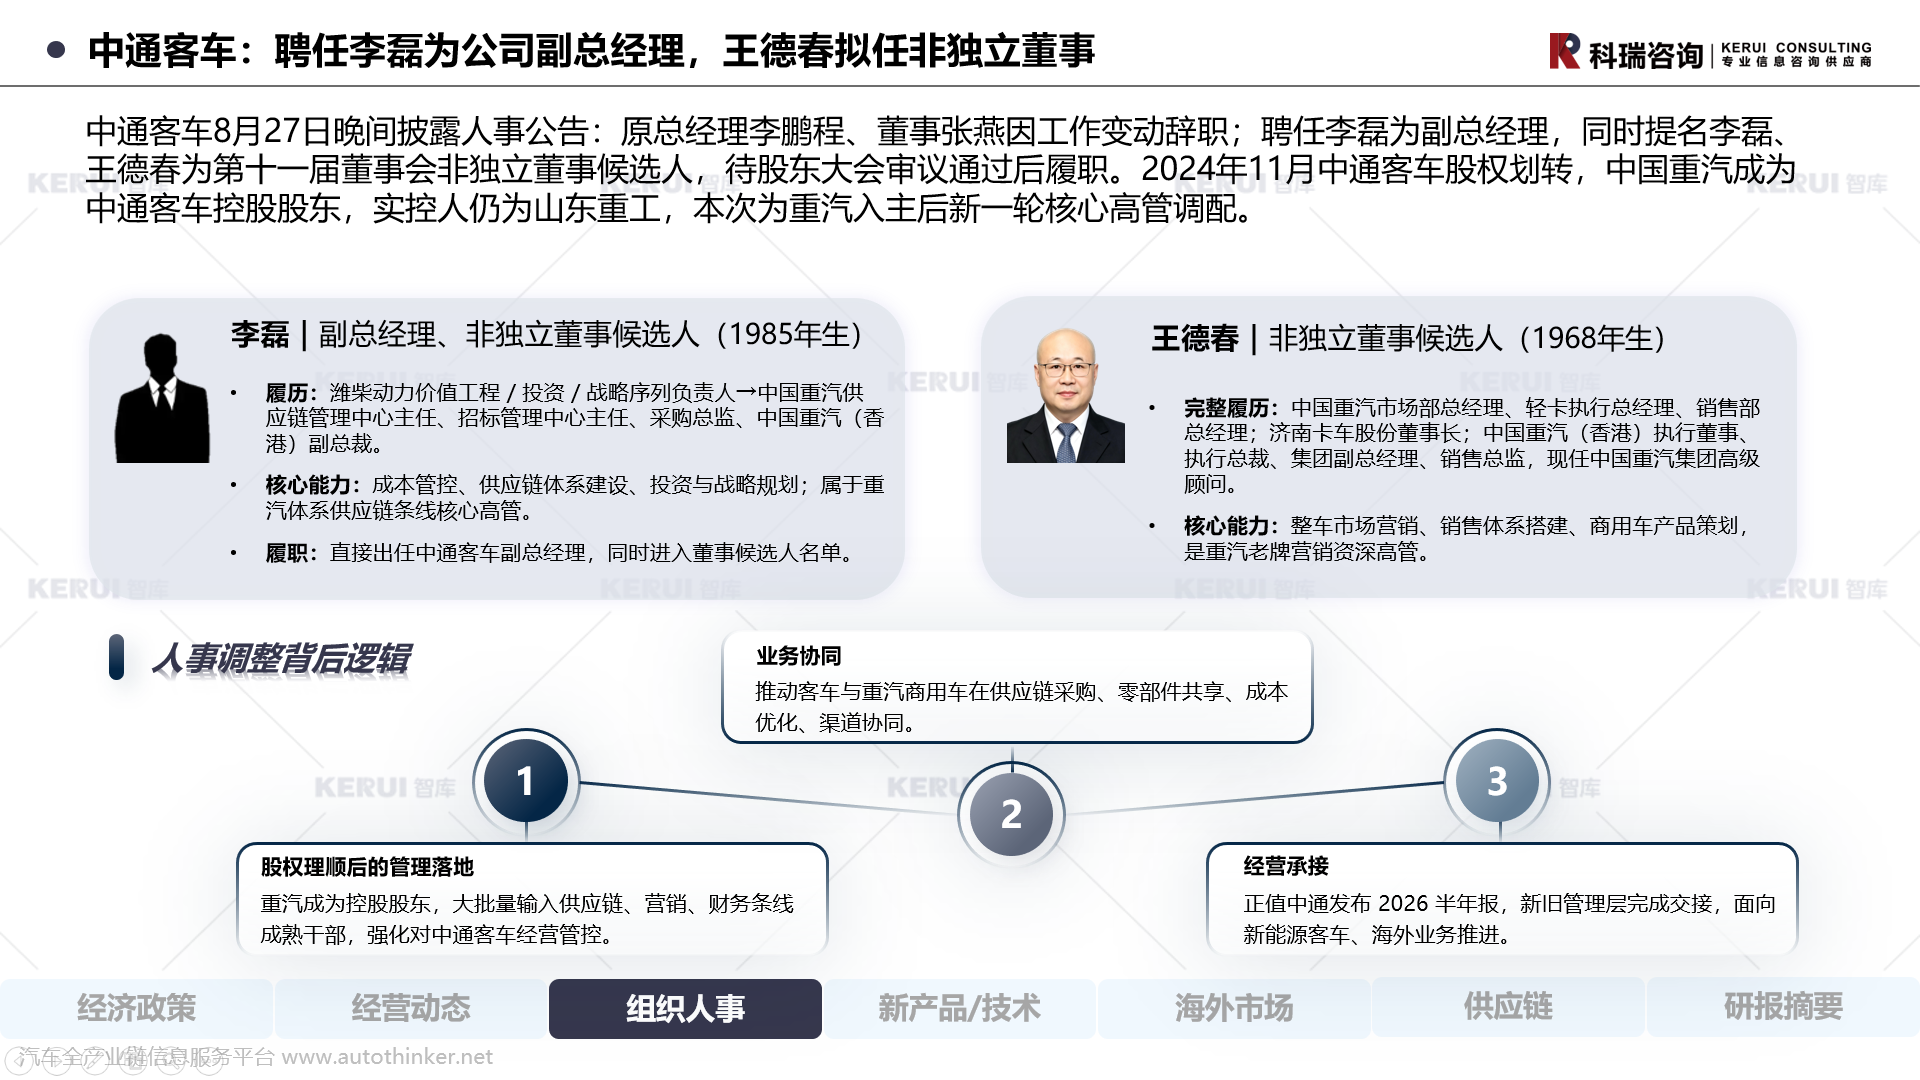Select the 组织人事 tab
The width and height of the screenshot is (1920, 1080).
click(x=685, y=1008)
